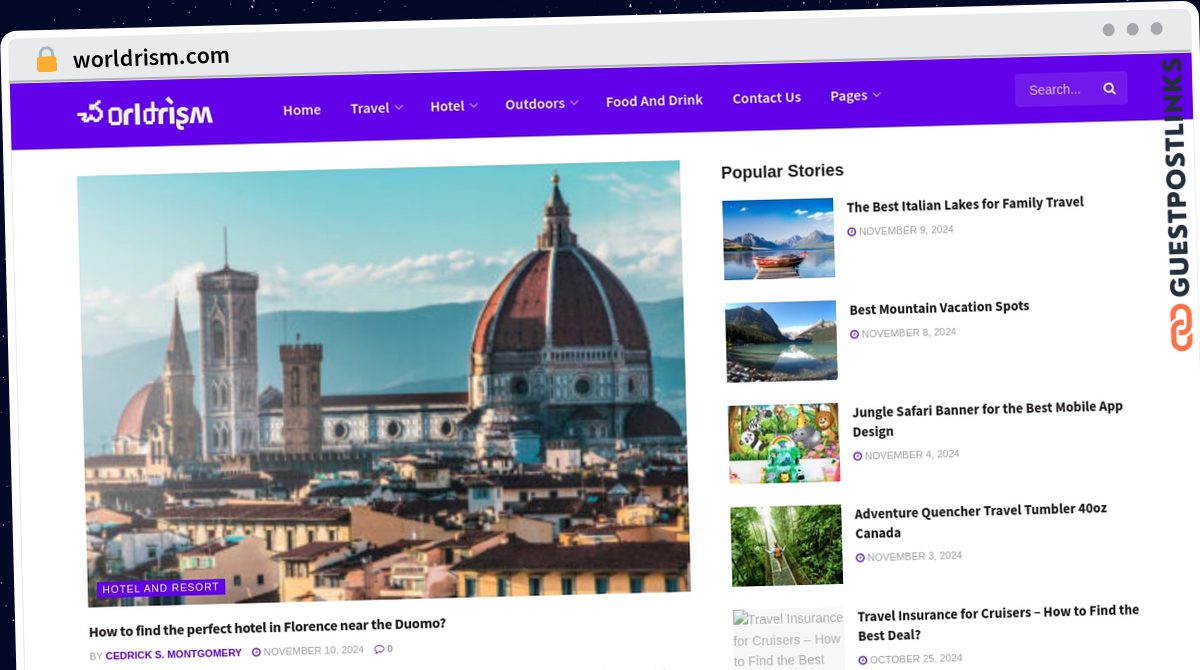The height and width of the screenshot is (670, 1200).
Task: Select the Hotel and Resort category tag
Action: [x=160, y=588]
